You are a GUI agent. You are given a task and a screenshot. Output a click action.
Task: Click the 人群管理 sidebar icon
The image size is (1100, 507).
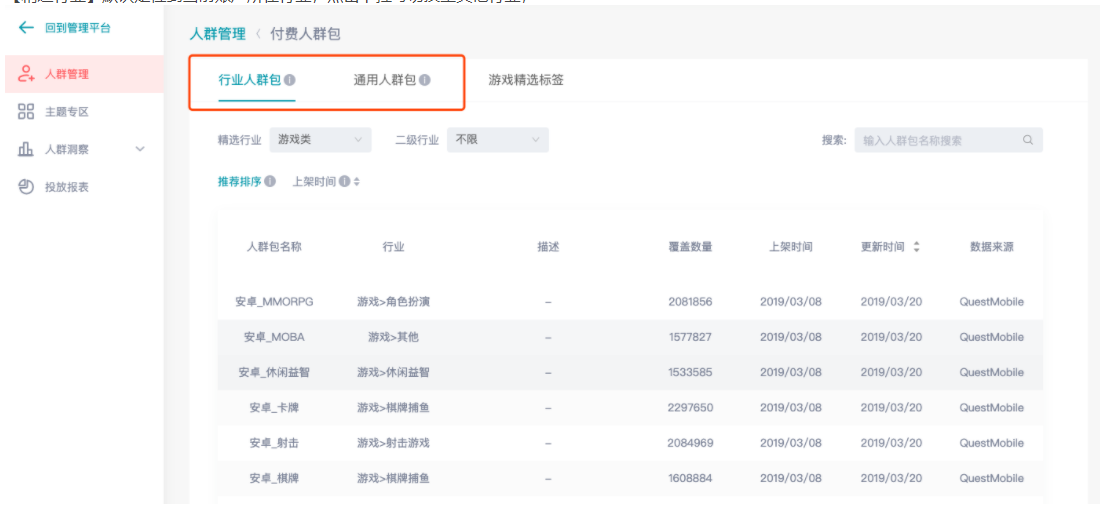click(x=27, y=74)
